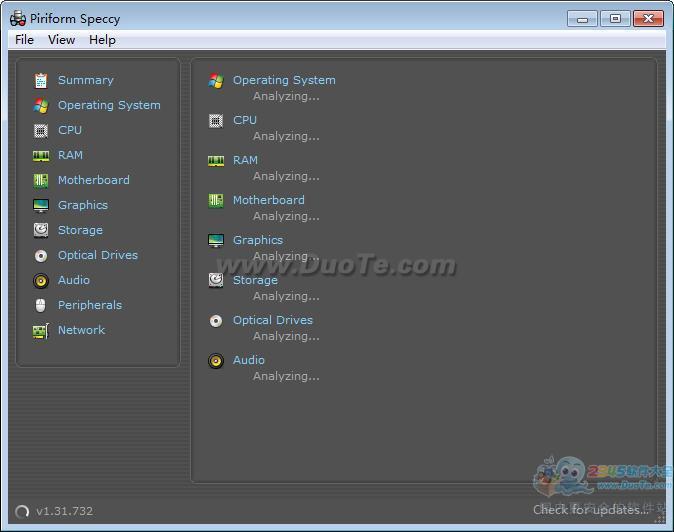The width and height of the screenshot is (674, 532).
Task: Click the RAM stick icon in sidebar
Action: click(41, 156)
